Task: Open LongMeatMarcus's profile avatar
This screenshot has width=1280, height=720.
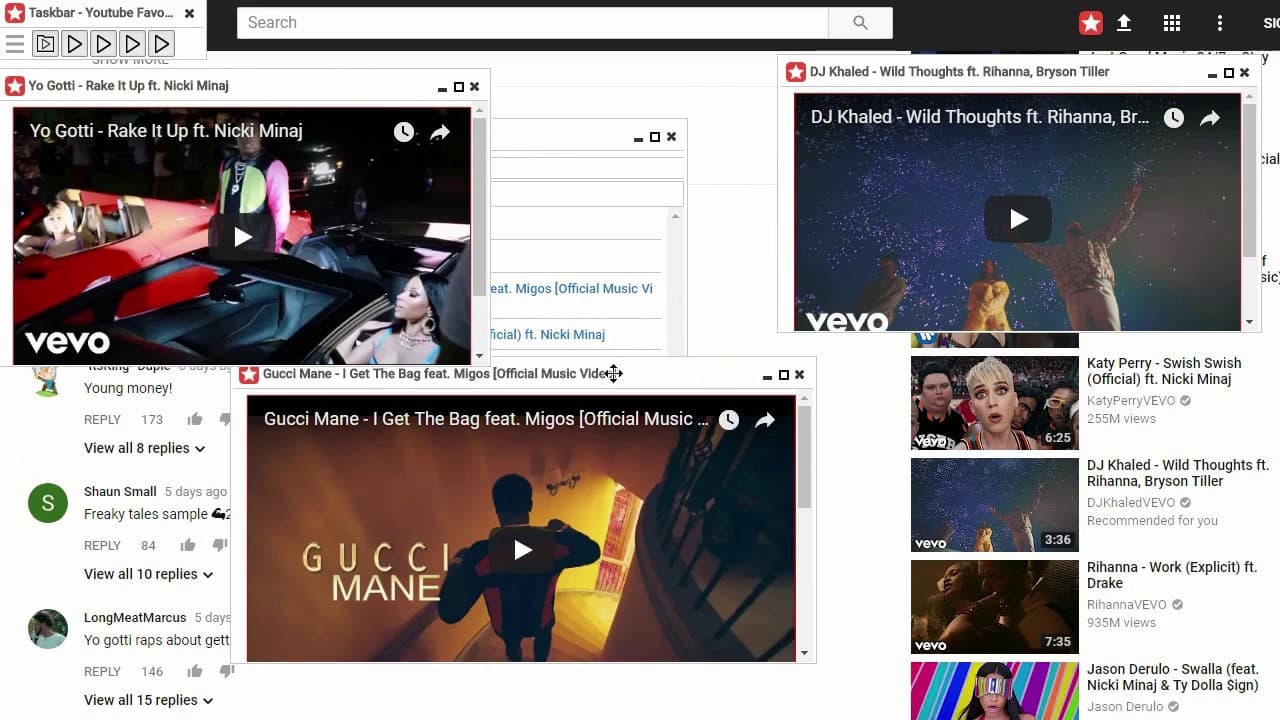Action: (48, 628)
